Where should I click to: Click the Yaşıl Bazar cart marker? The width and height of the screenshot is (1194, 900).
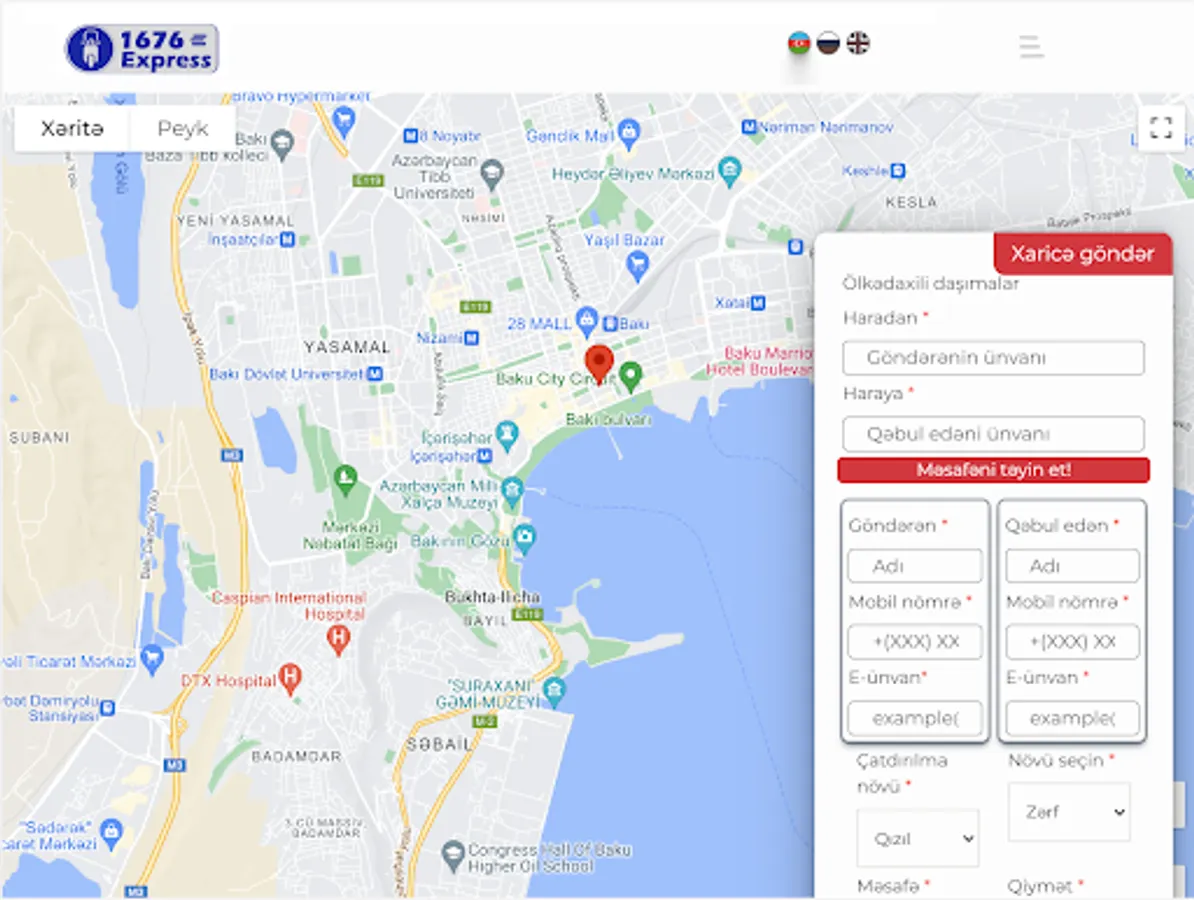[x=637, y=266]
